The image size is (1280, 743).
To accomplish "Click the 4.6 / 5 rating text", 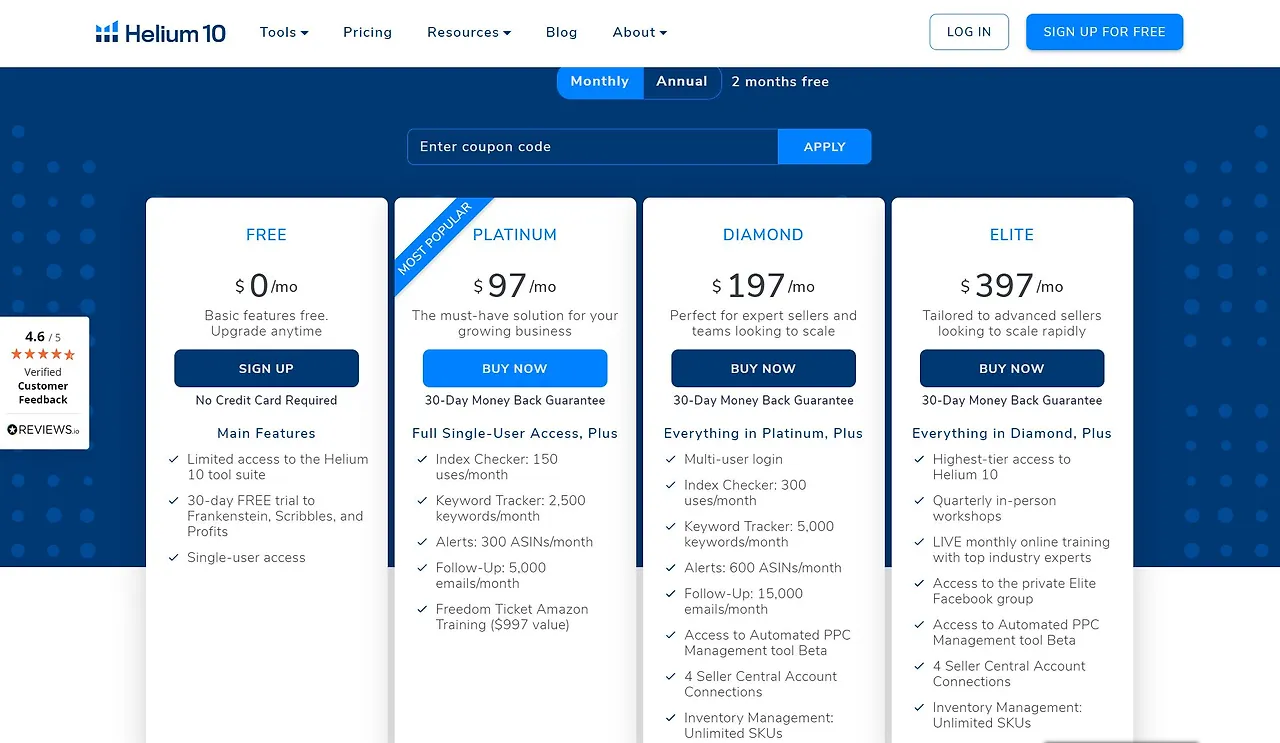I will (43, 338).
